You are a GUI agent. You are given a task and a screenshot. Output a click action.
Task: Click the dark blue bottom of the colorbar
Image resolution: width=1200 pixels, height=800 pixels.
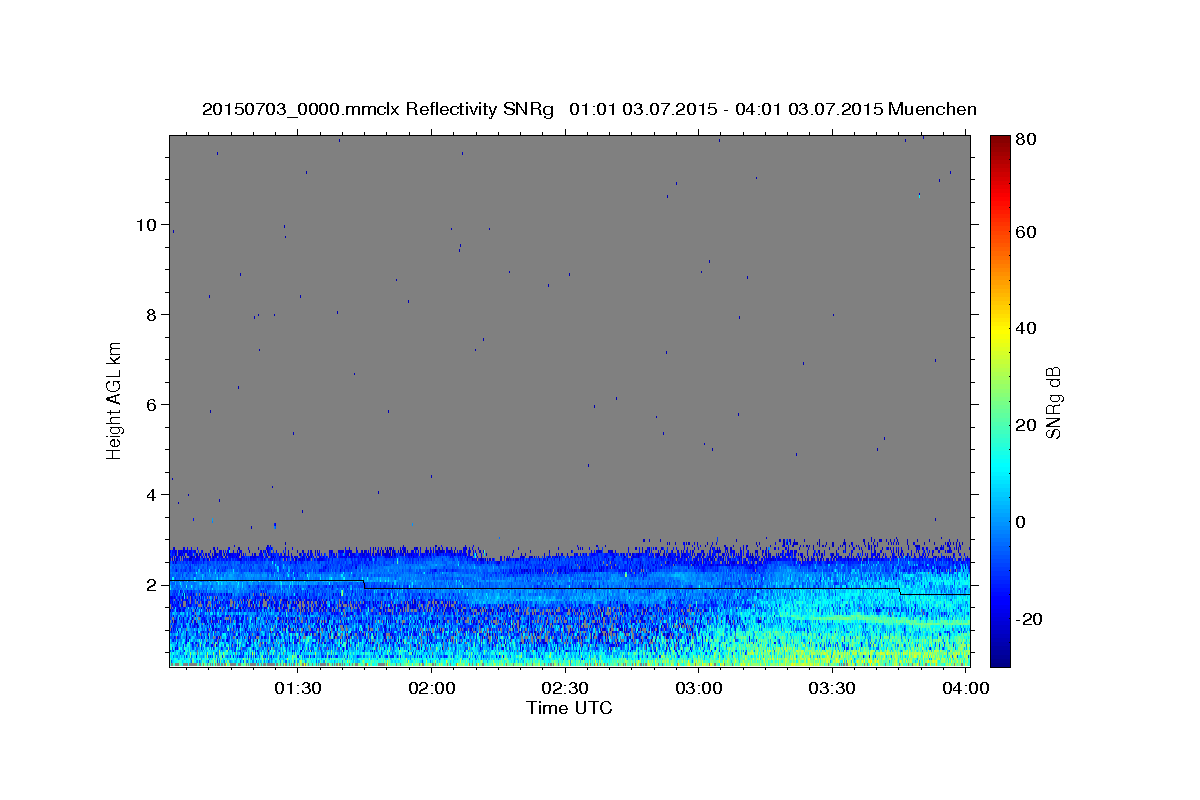(1000, 658)
